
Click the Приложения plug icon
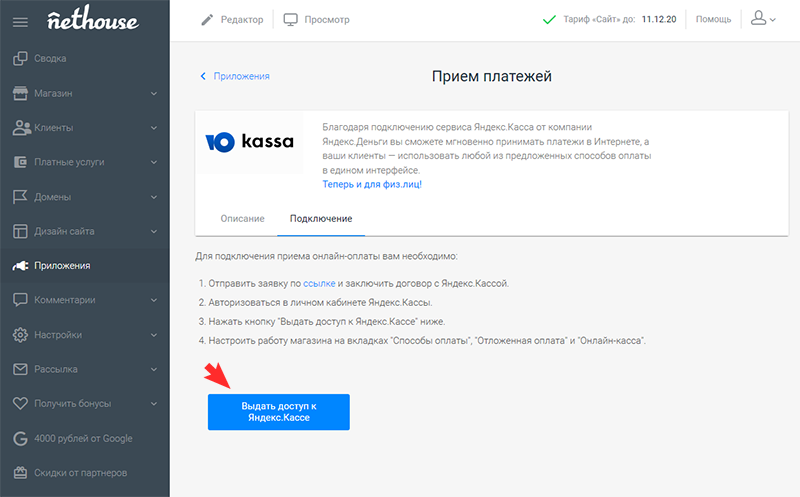click(x=20, y=265)
